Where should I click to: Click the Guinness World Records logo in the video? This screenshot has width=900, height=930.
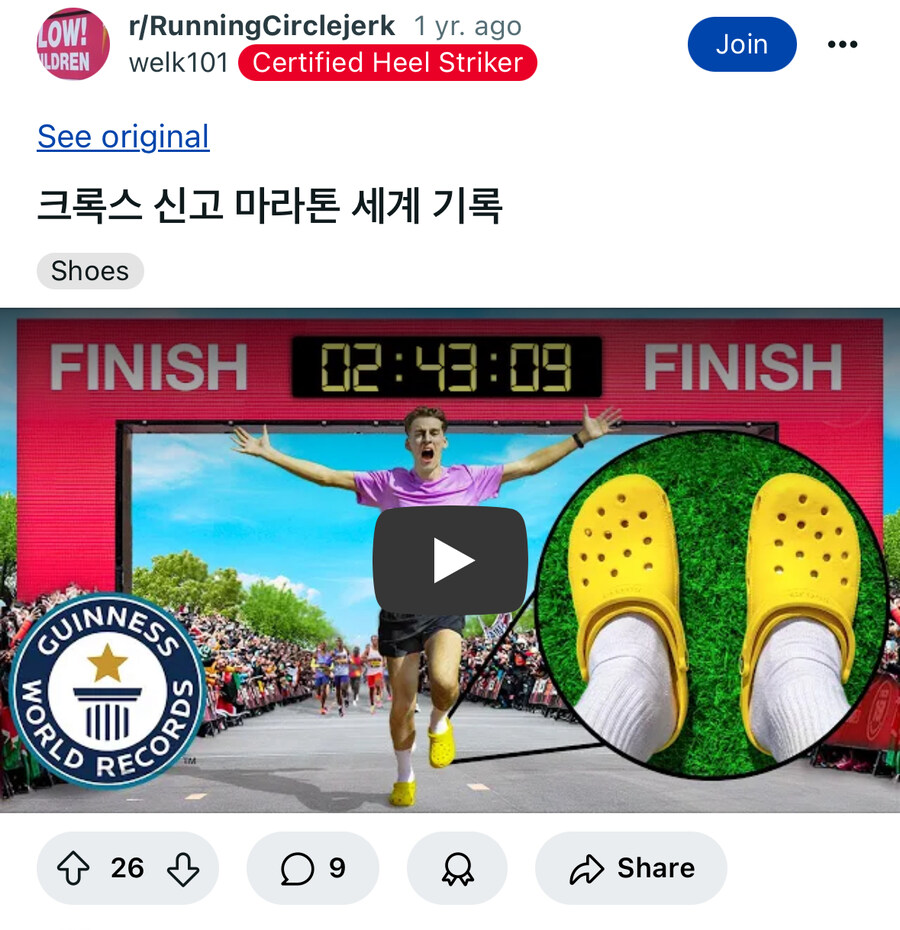point(107,690)
